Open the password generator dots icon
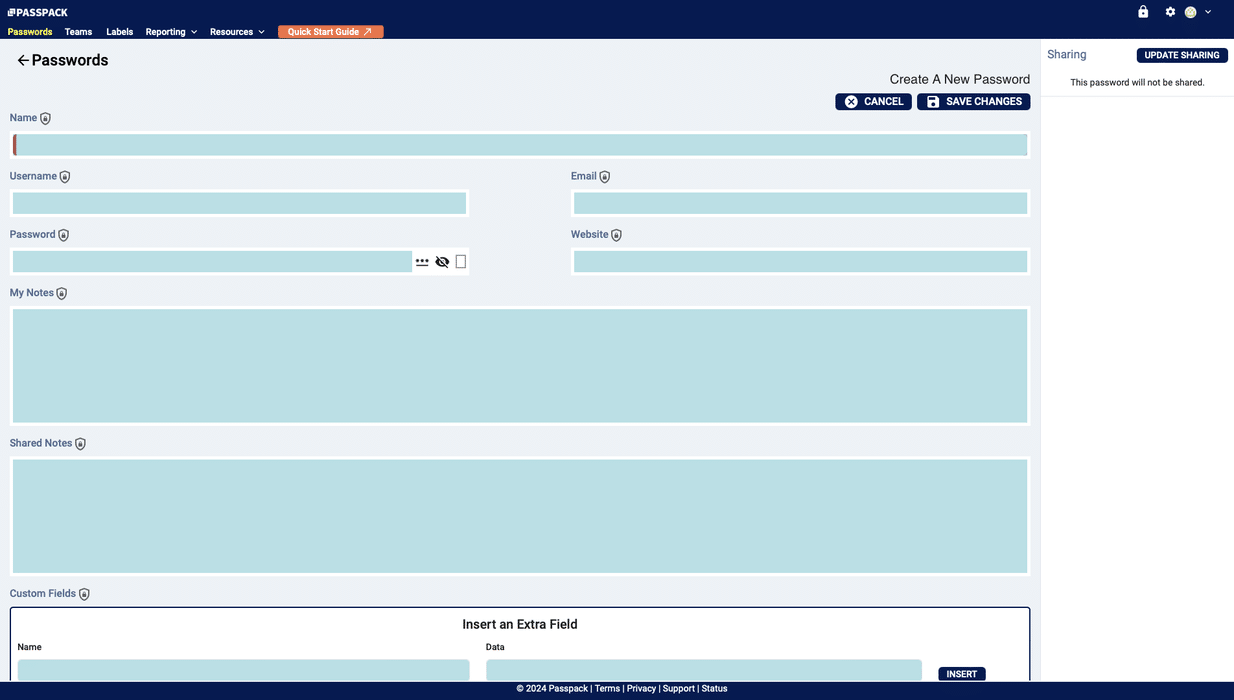This screenshot has width=1234, height=700. [422, 261]
